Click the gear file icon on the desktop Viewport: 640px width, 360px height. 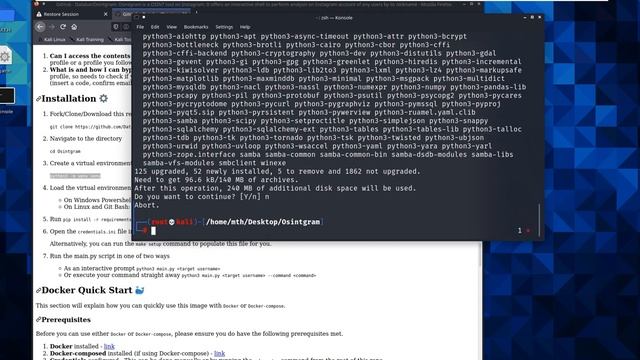(x=5, y=56)
